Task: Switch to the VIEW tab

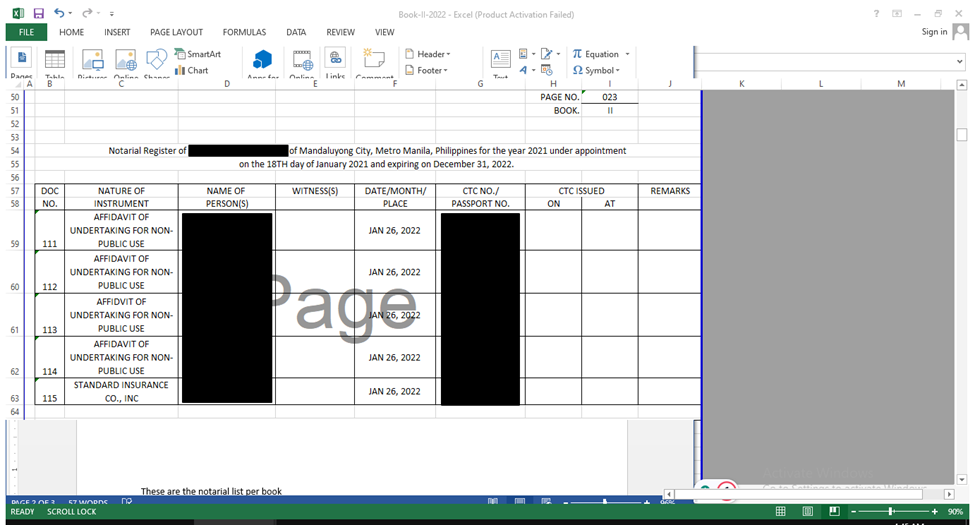Action: 384,32
